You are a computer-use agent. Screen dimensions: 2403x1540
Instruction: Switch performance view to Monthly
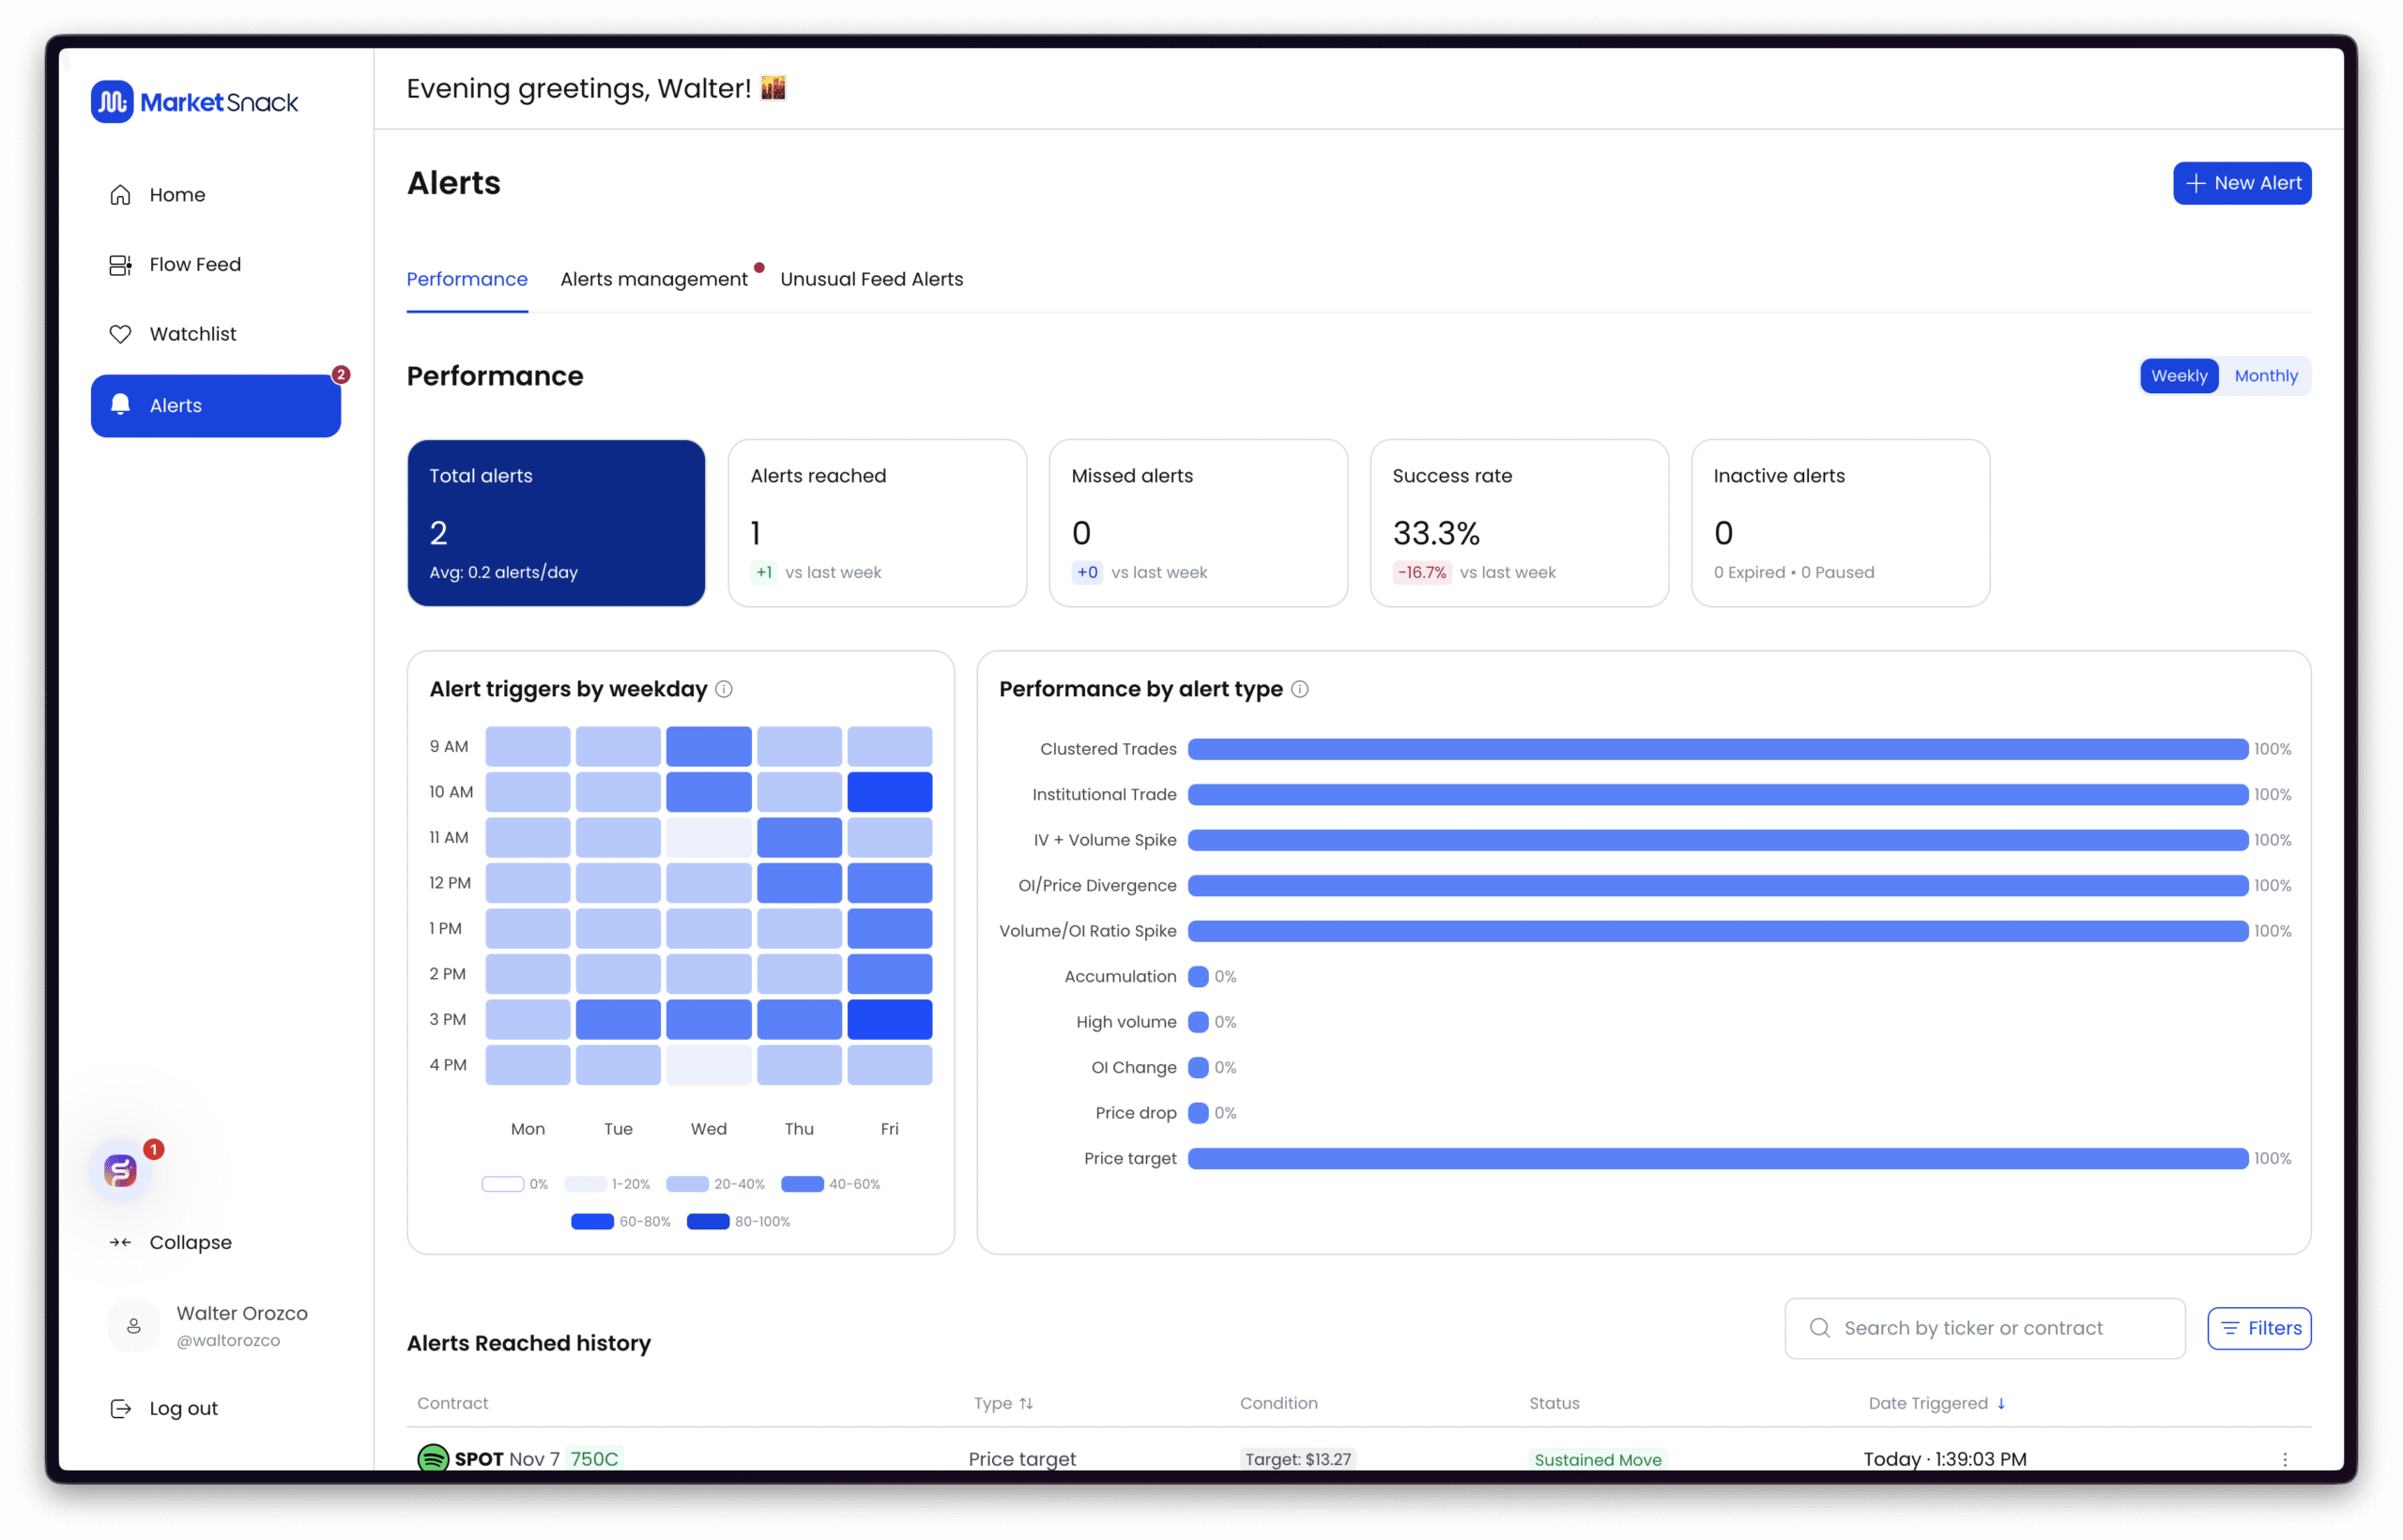click(x=2265, y=376)
